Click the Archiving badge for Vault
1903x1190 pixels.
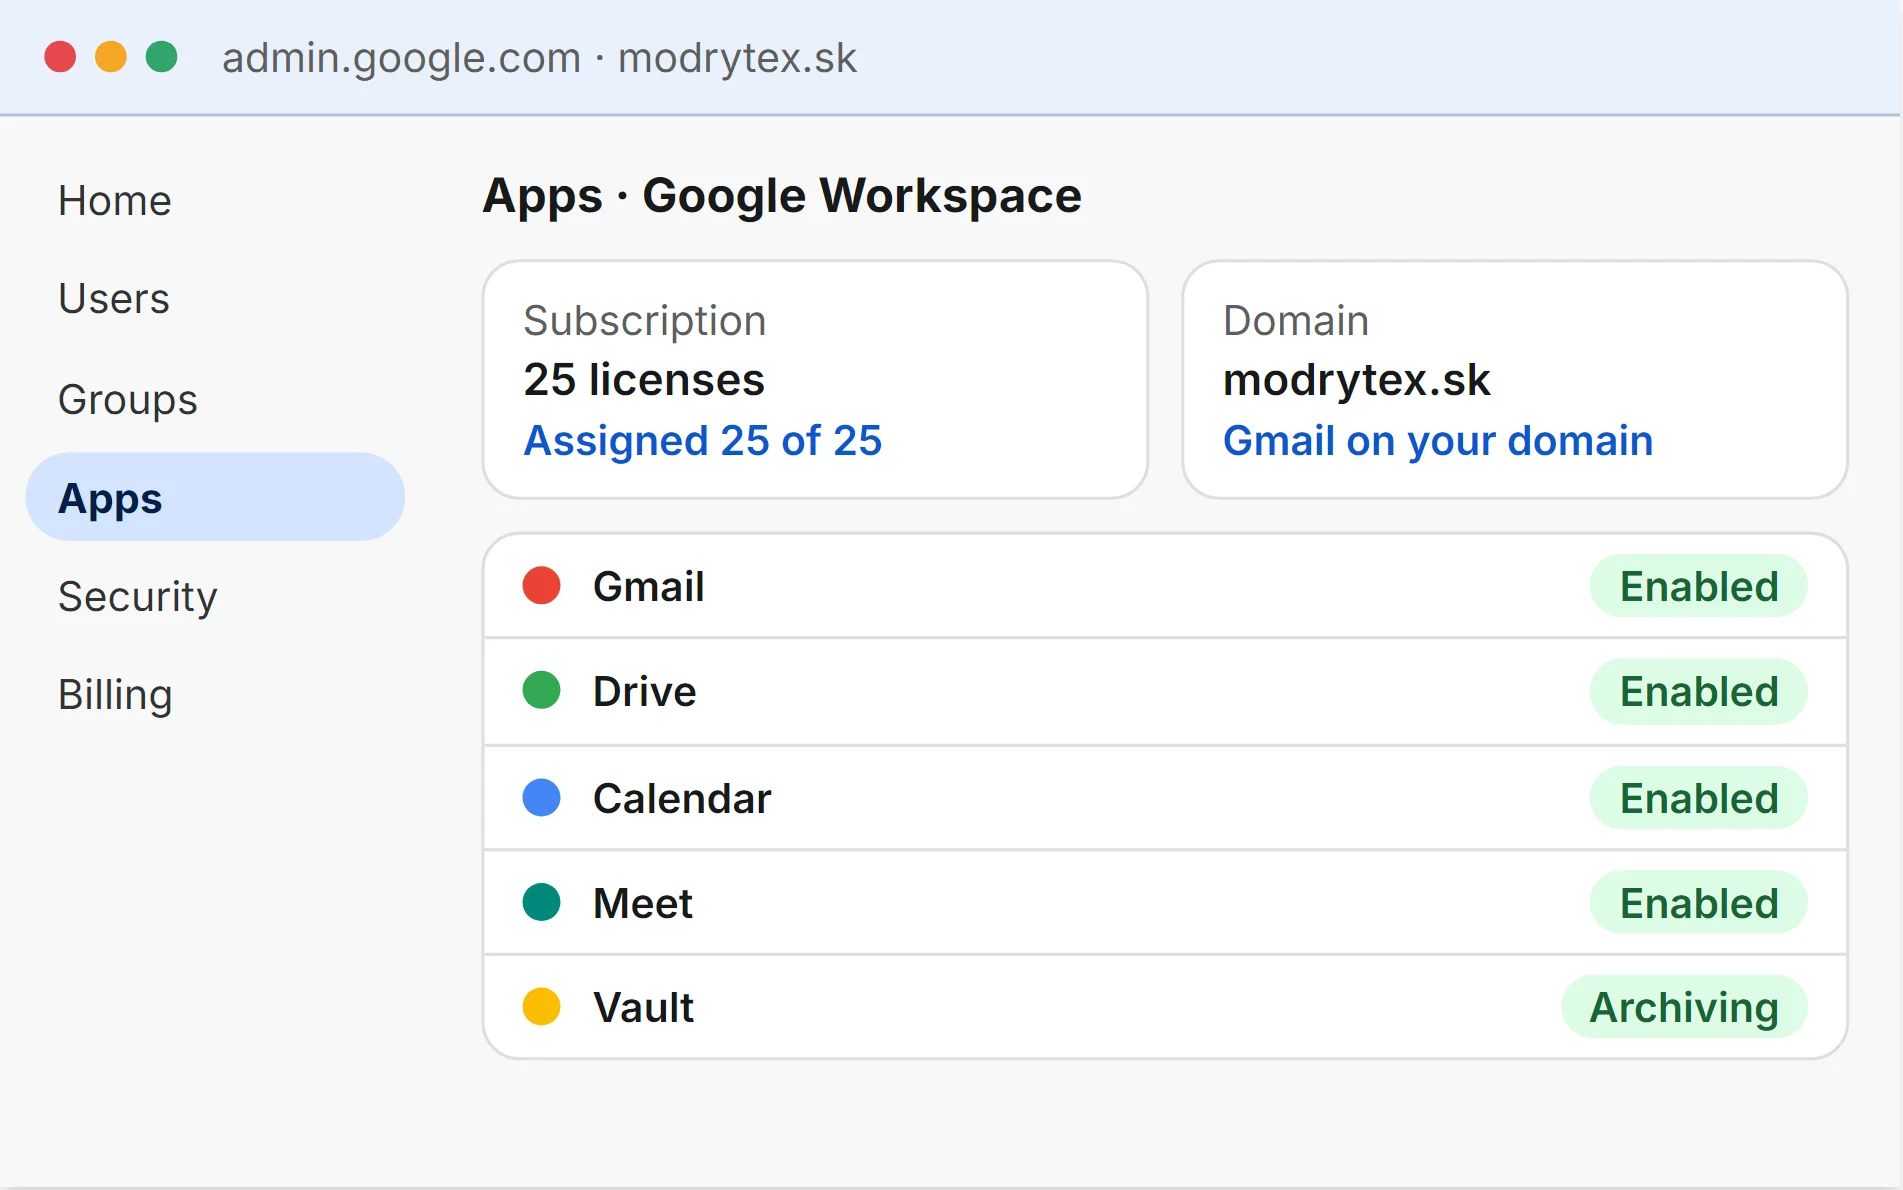point(1684,1007)
